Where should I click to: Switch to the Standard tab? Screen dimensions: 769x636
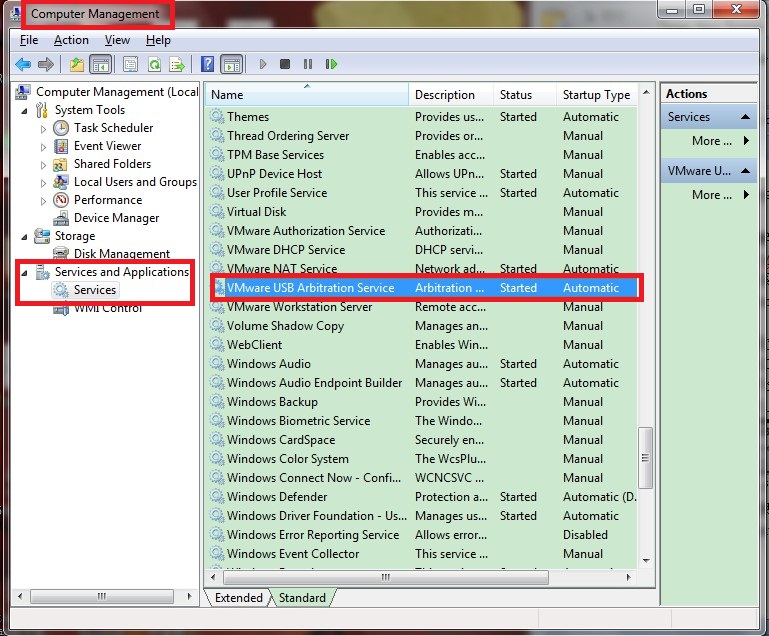point(302,598)
